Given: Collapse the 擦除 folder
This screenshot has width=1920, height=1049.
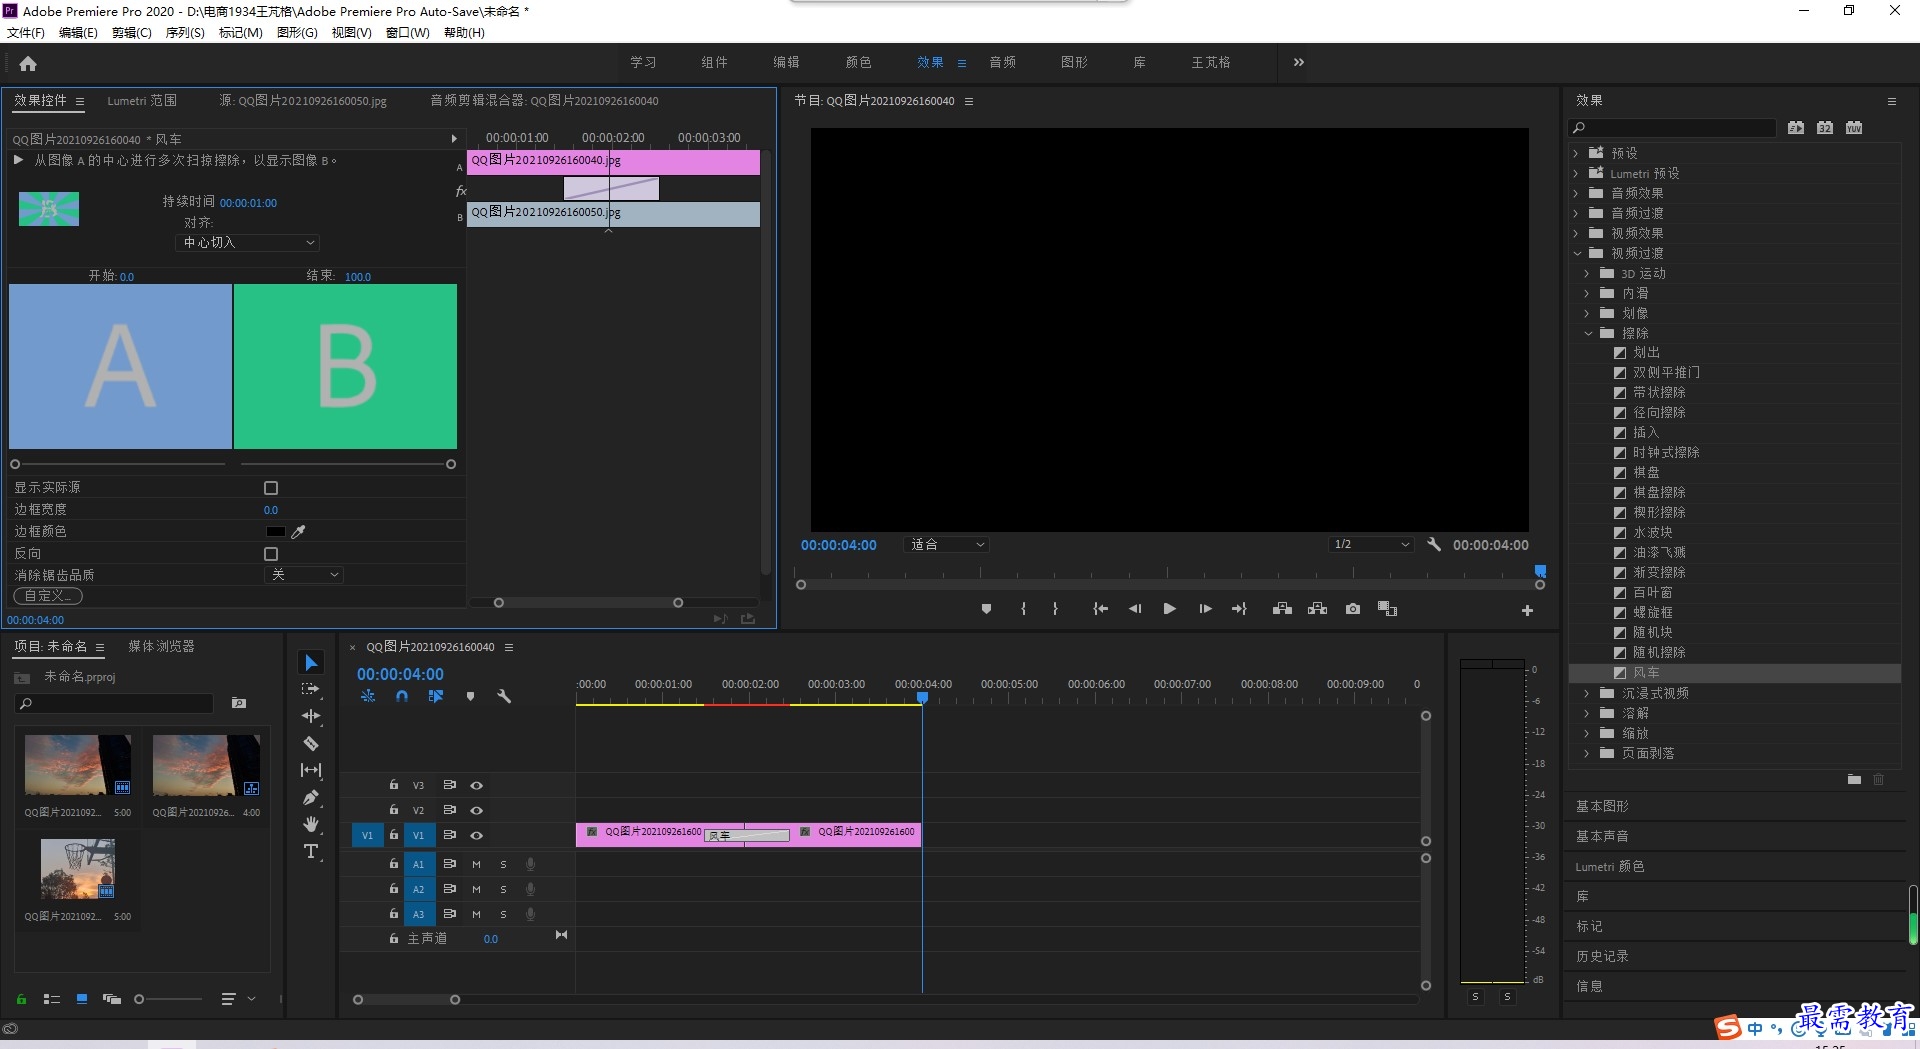Looking at the screenshot, I should (x=1588, y=333).
